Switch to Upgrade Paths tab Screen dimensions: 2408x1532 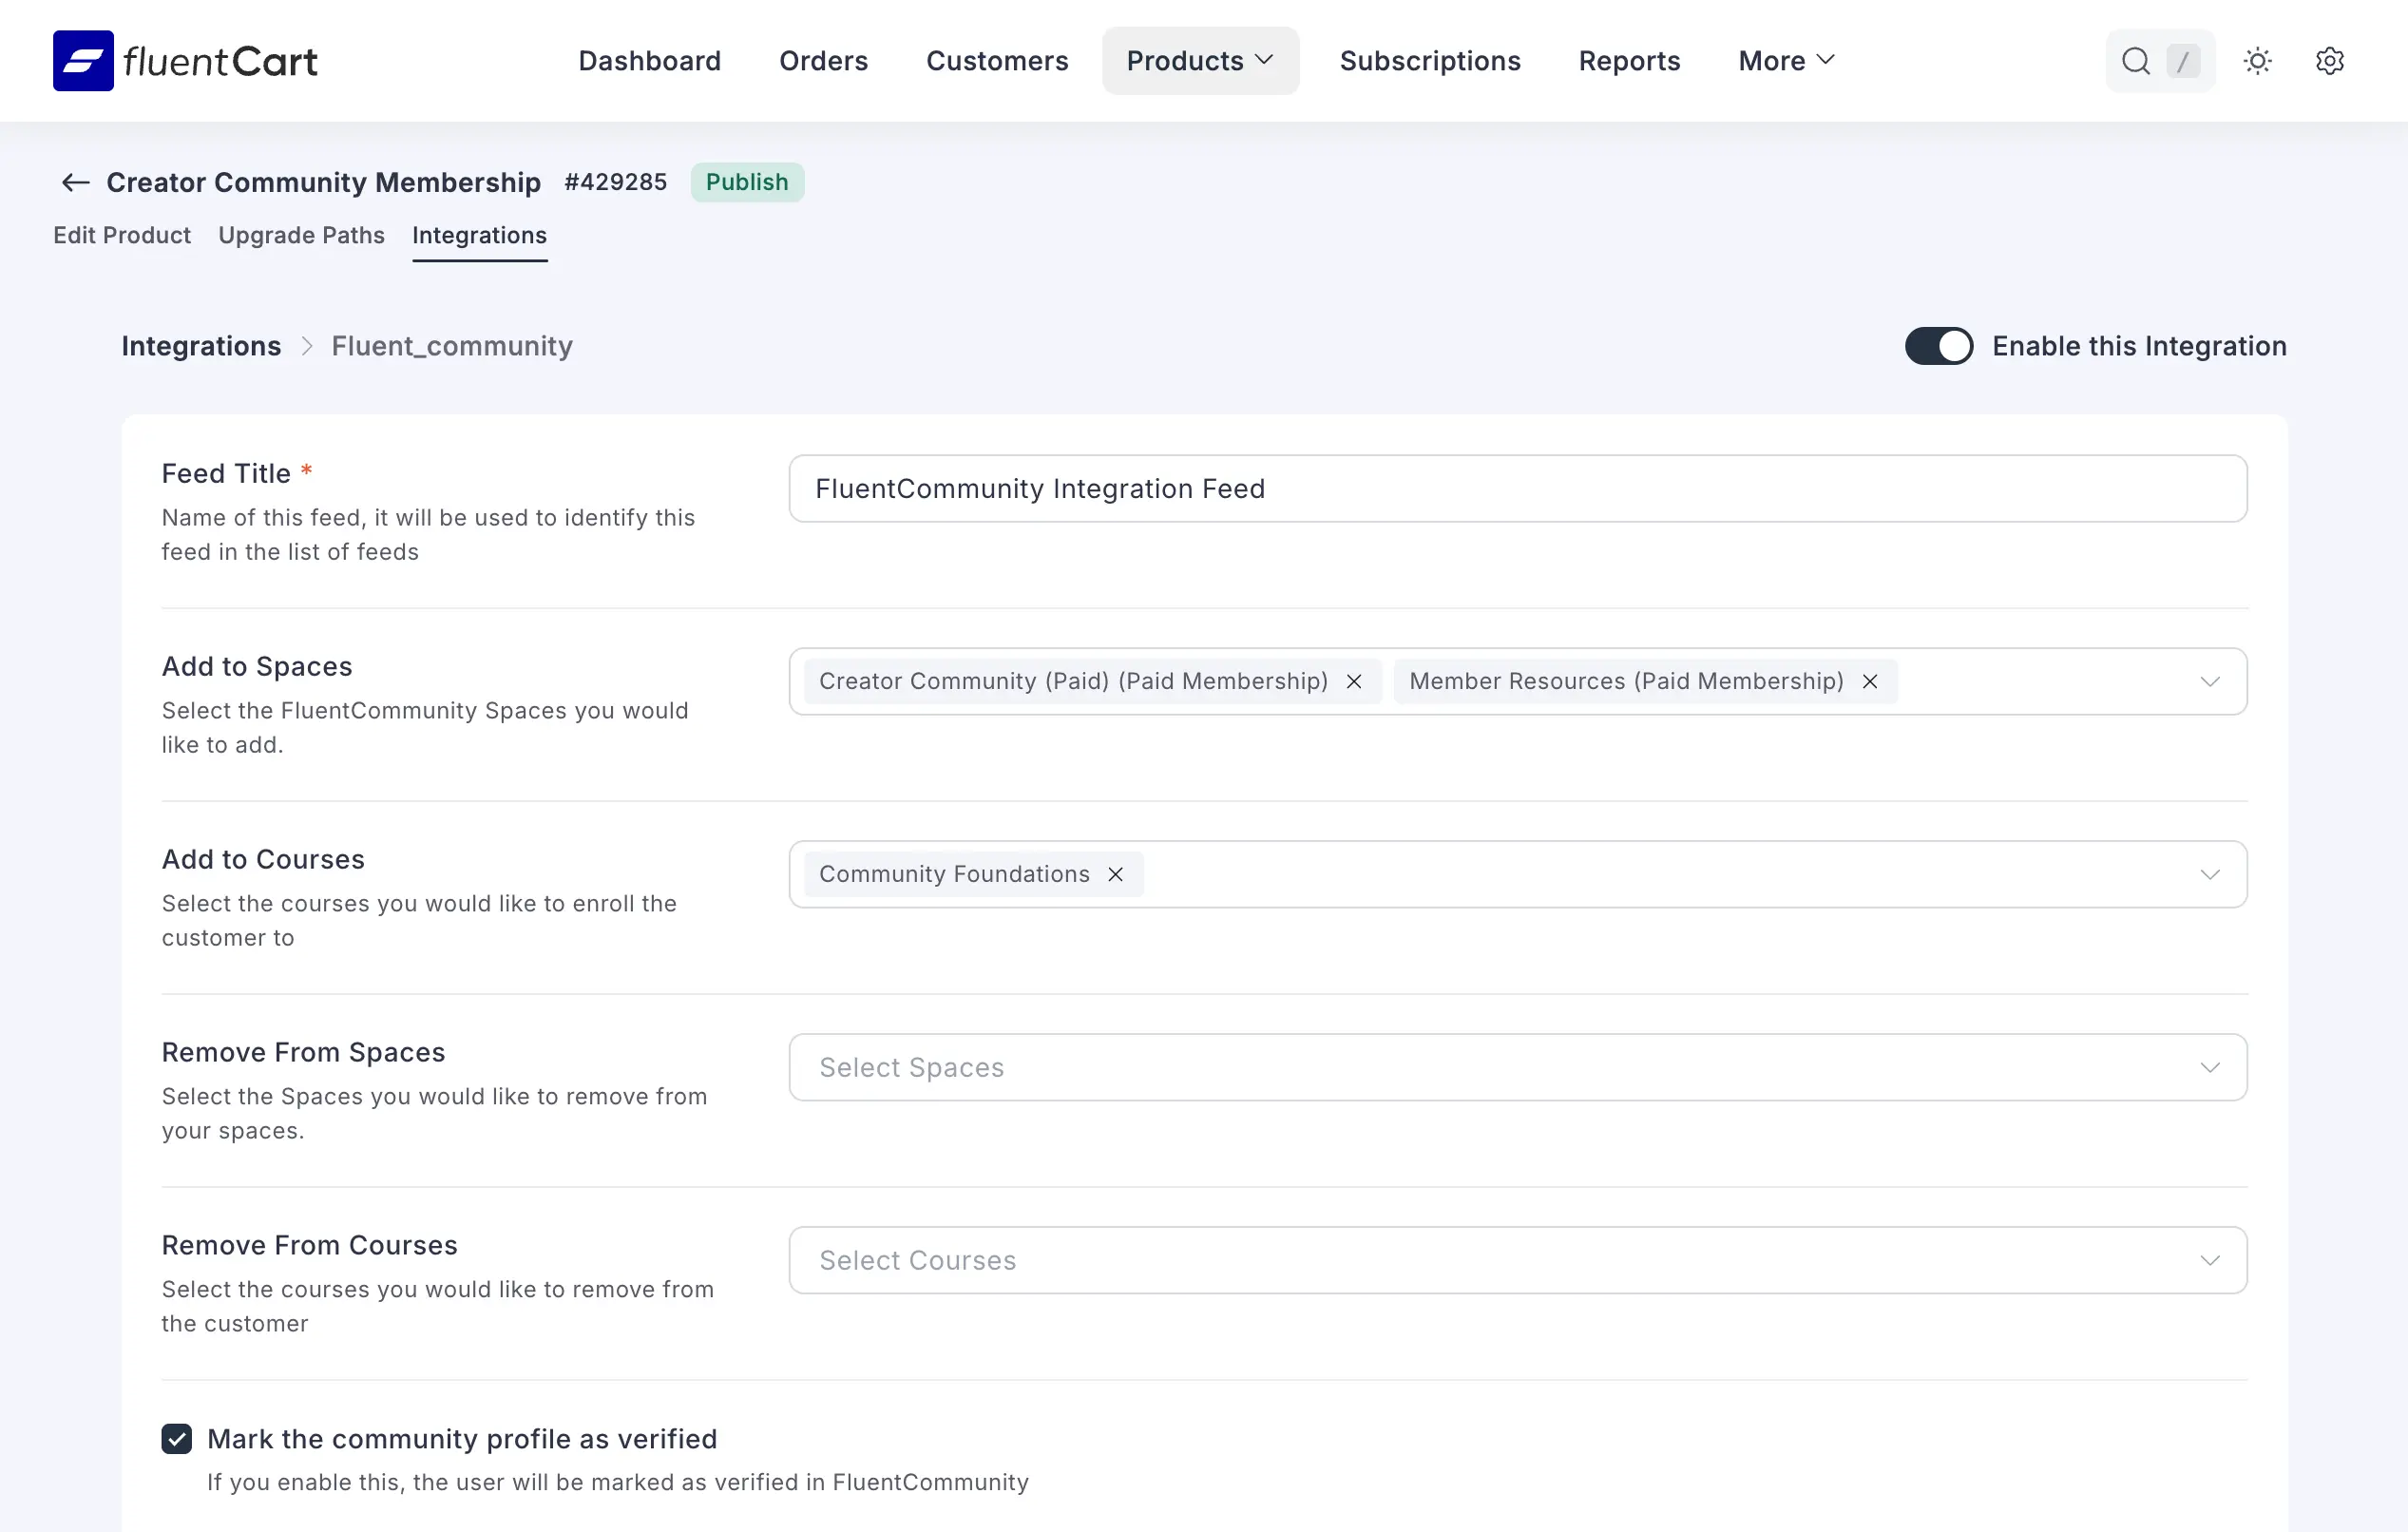pos(301,235)
